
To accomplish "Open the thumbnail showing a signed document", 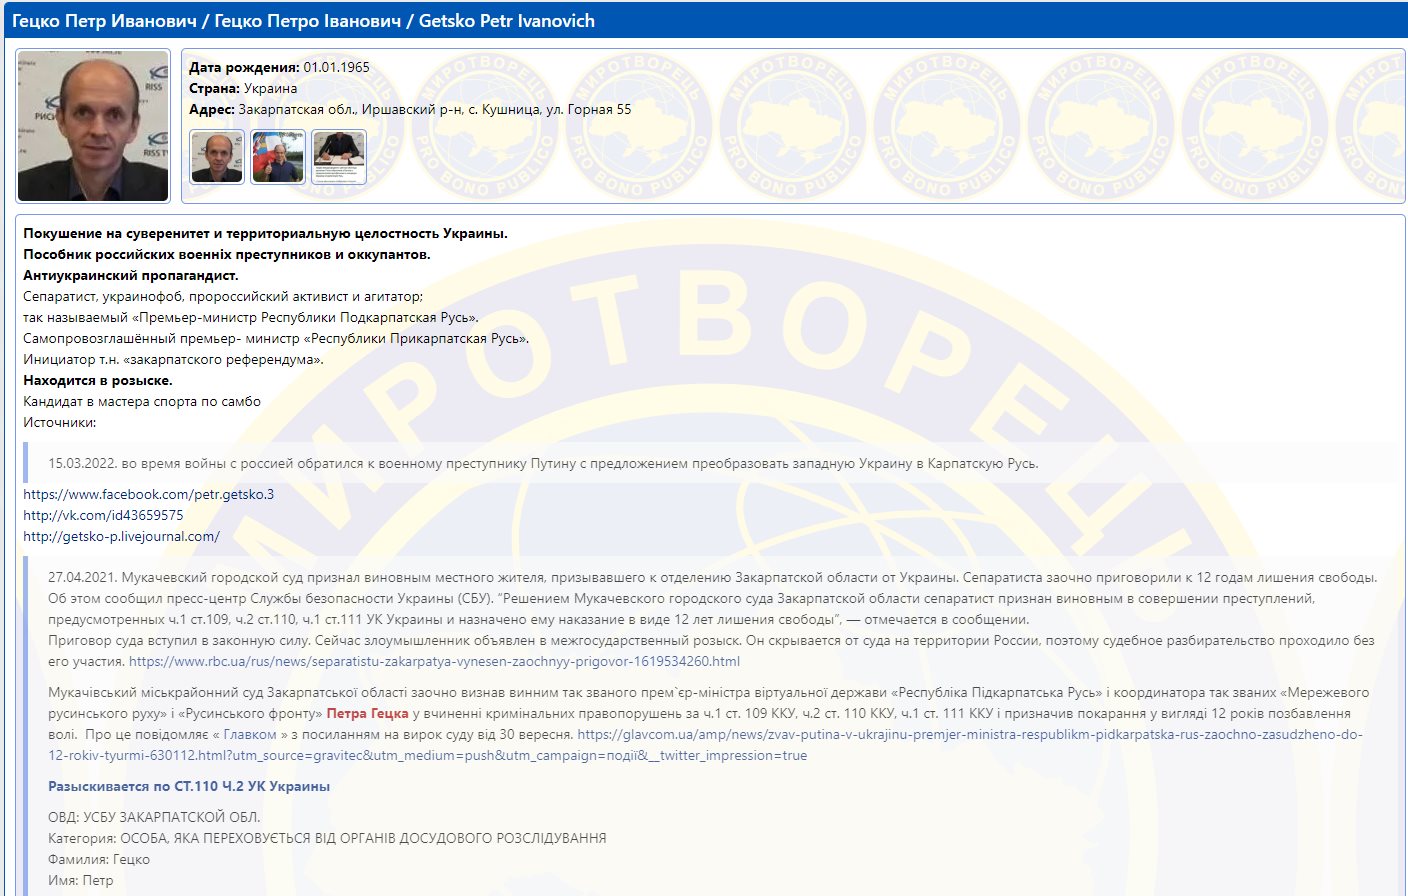I will [339, 157].
